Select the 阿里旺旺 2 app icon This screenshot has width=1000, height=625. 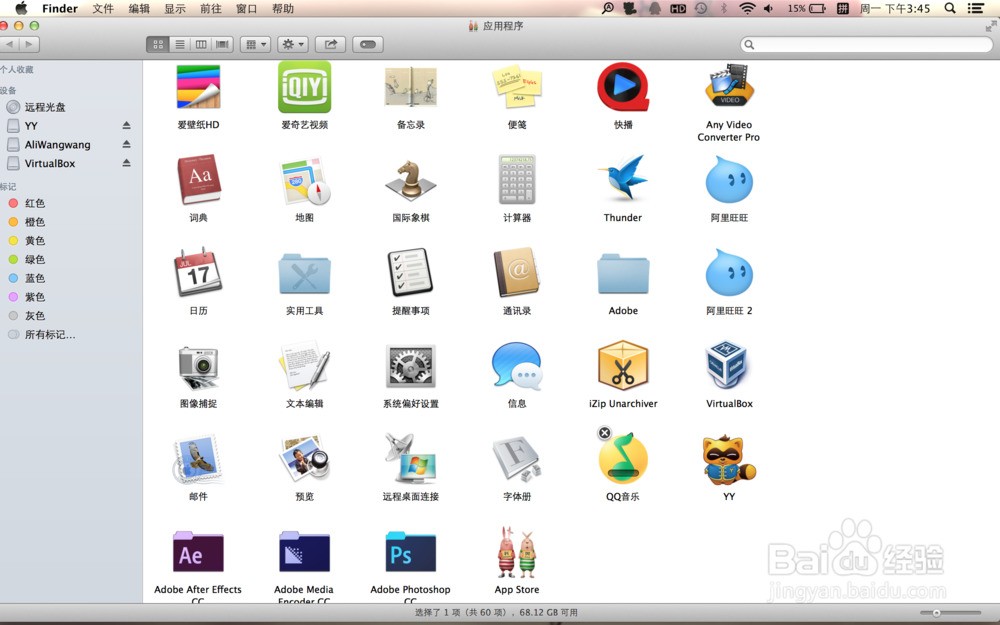[729, 274]
